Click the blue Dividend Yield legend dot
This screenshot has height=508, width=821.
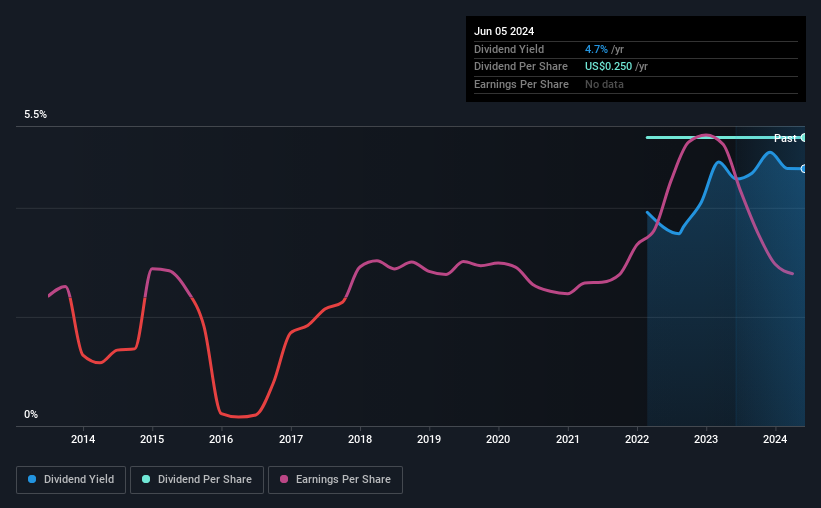(x=32, y=479)
